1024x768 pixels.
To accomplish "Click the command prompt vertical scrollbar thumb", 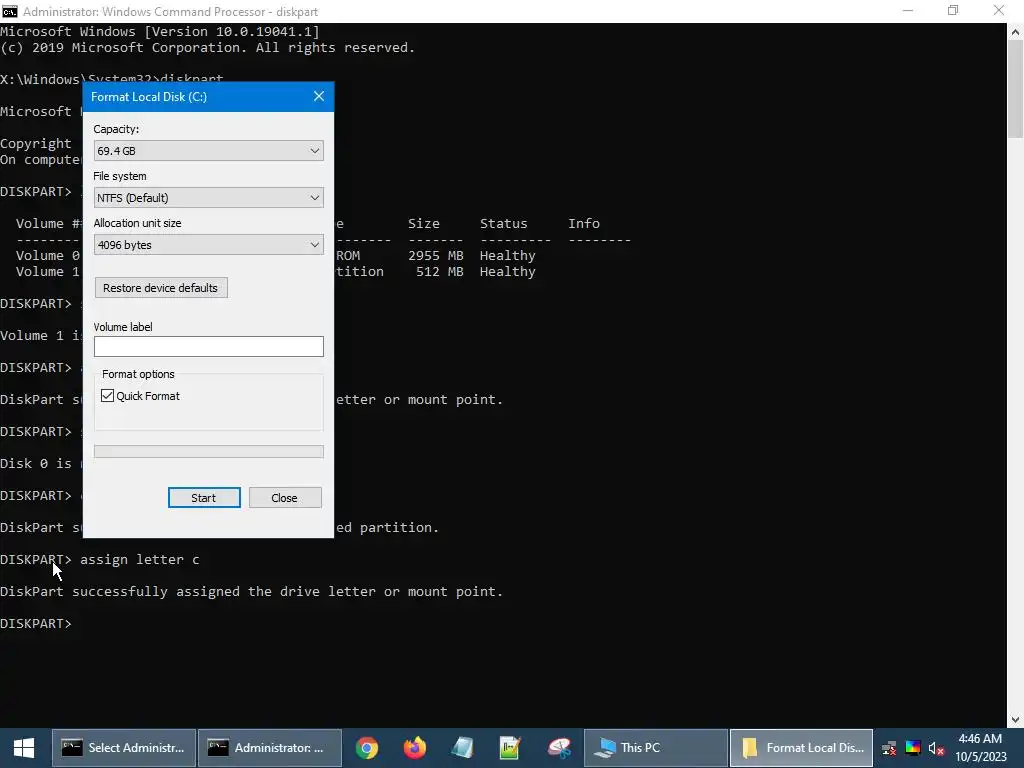I will coord(1015,89).
